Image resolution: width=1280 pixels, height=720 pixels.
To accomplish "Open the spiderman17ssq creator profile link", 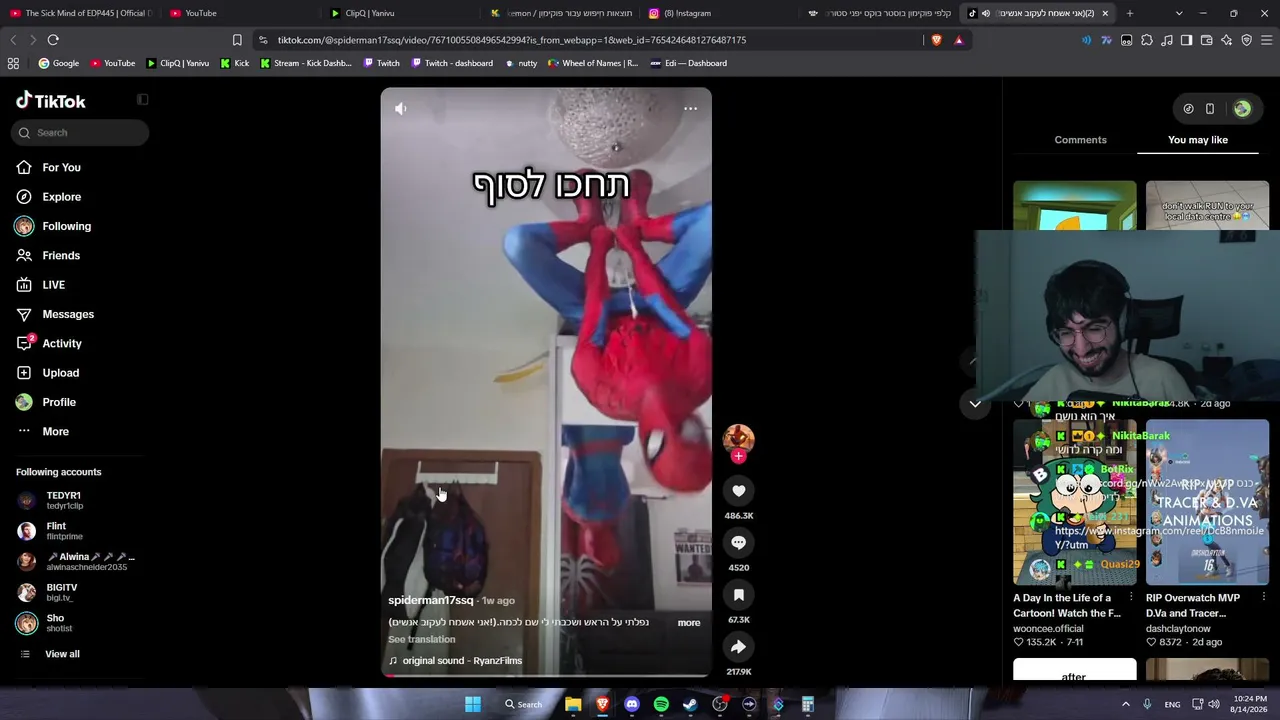I will point(430,600).
